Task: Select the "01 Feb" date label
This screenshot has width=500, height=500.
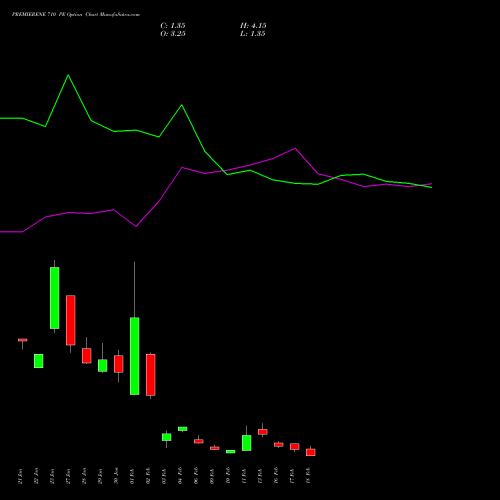Action: pos(132,476)
